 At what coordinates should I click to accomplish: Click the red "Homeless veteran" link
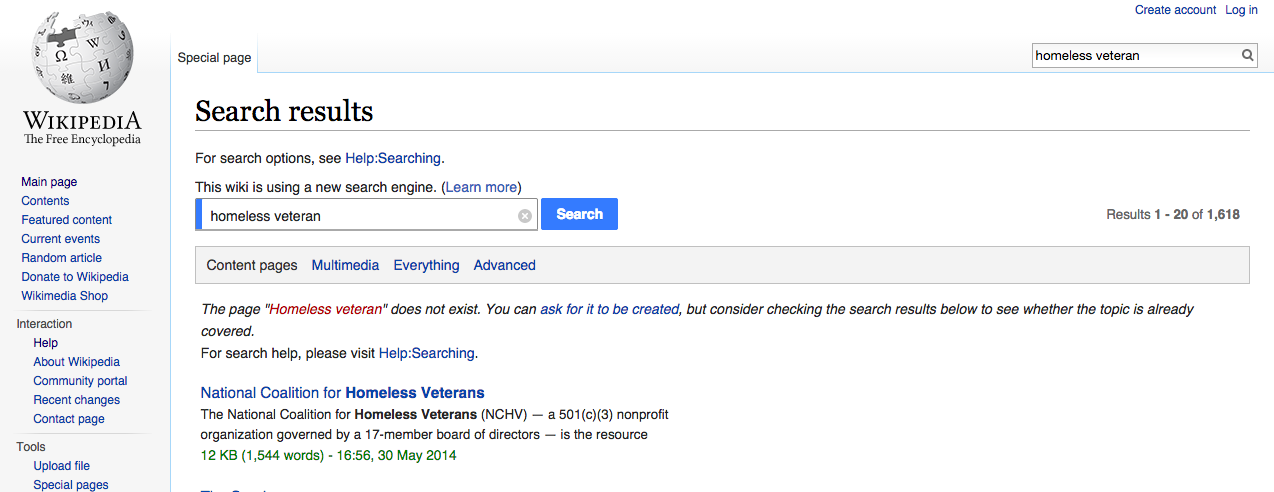pyautogui.click(x=324, y=310)
